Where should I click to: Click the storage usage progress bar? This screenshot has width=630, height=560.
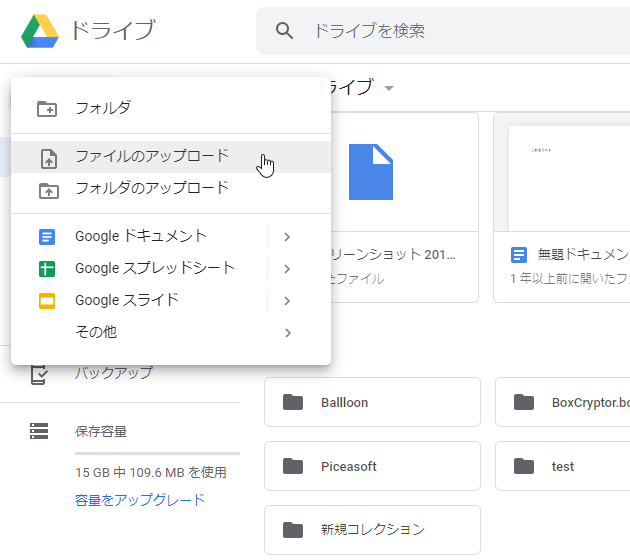click(x=157, y=454)
